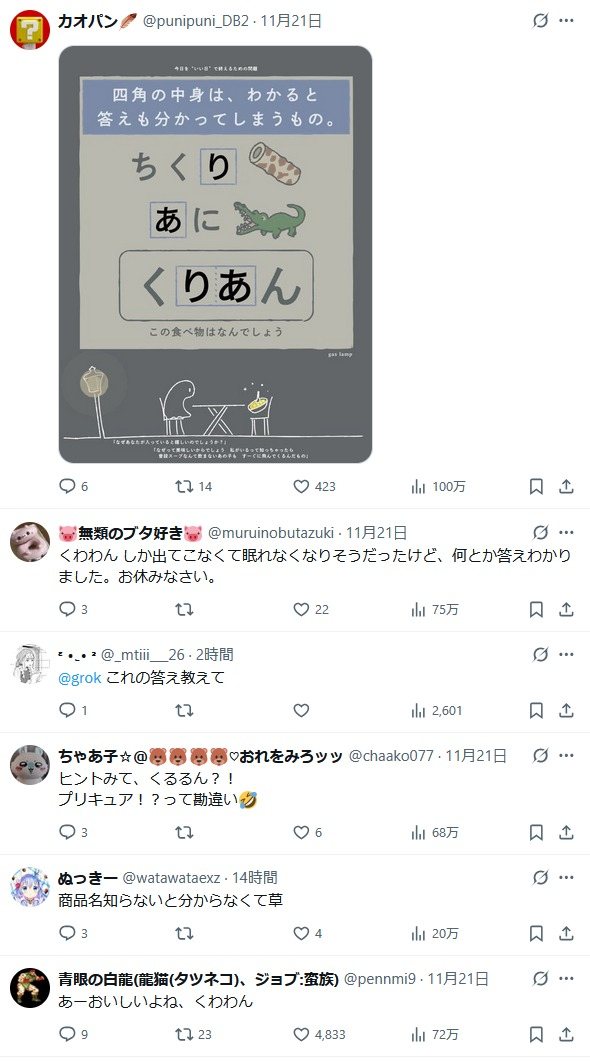Open 青眼の白龍's profile avatar
The image size is (590, 1061).
click(30, 988)
